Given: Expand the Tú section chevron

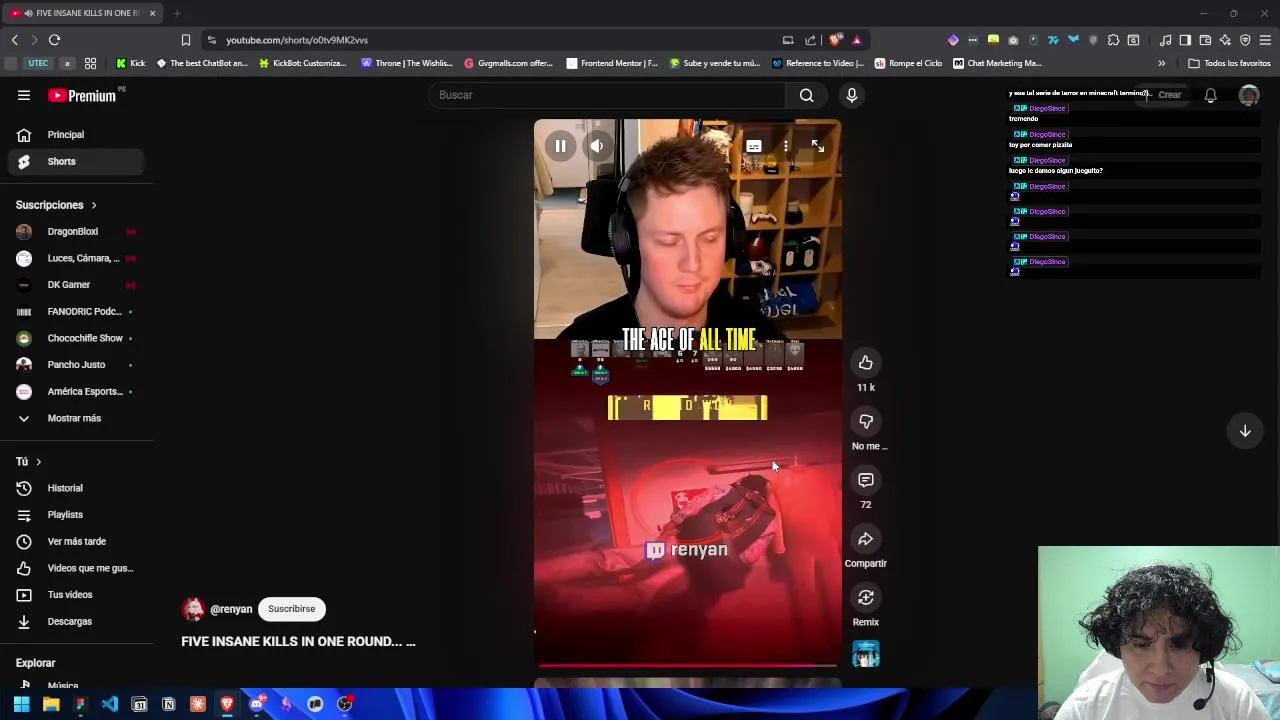Looking at the screenshot, I should pos(38,462).
